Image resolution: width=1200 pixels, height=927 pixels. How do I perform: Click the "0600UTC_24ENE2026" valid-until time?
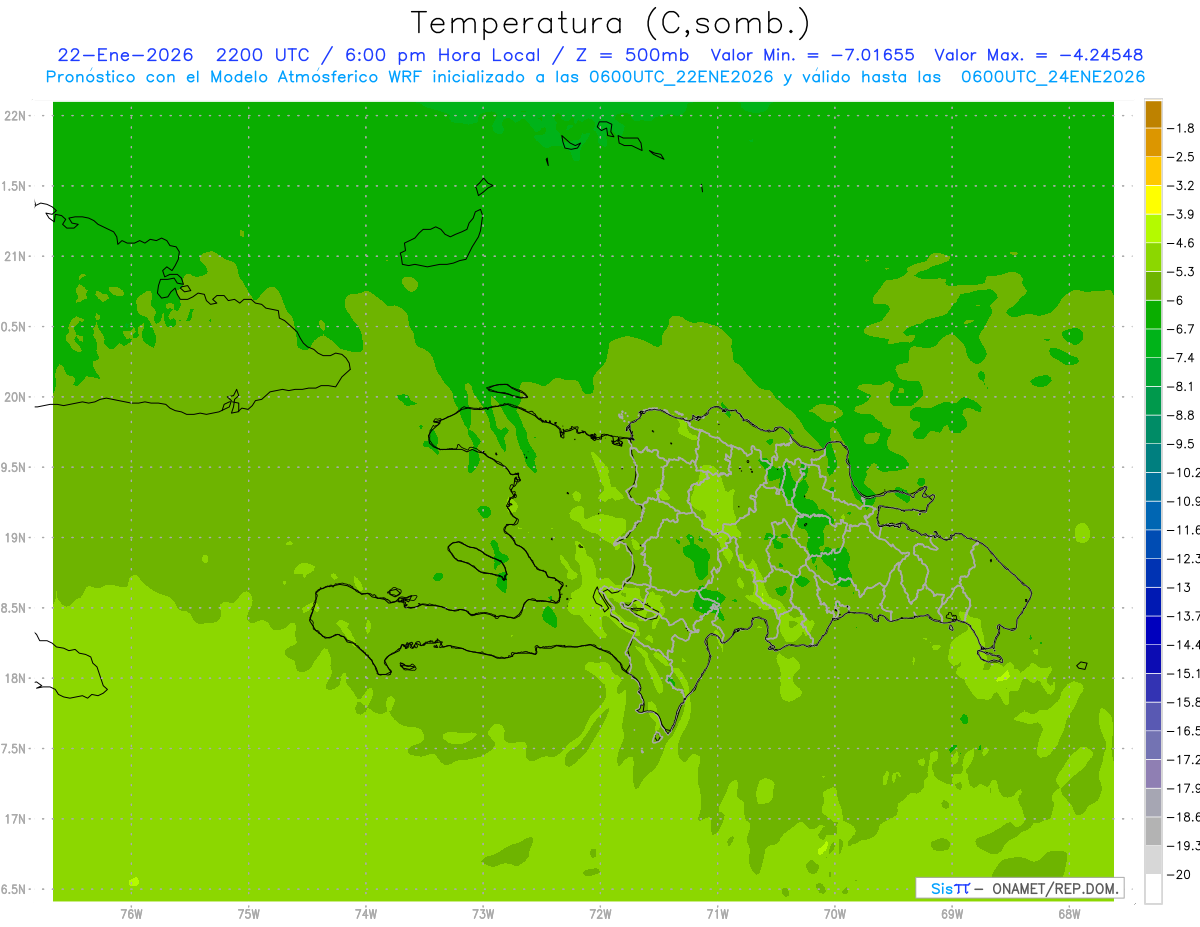click(1053, 77)
